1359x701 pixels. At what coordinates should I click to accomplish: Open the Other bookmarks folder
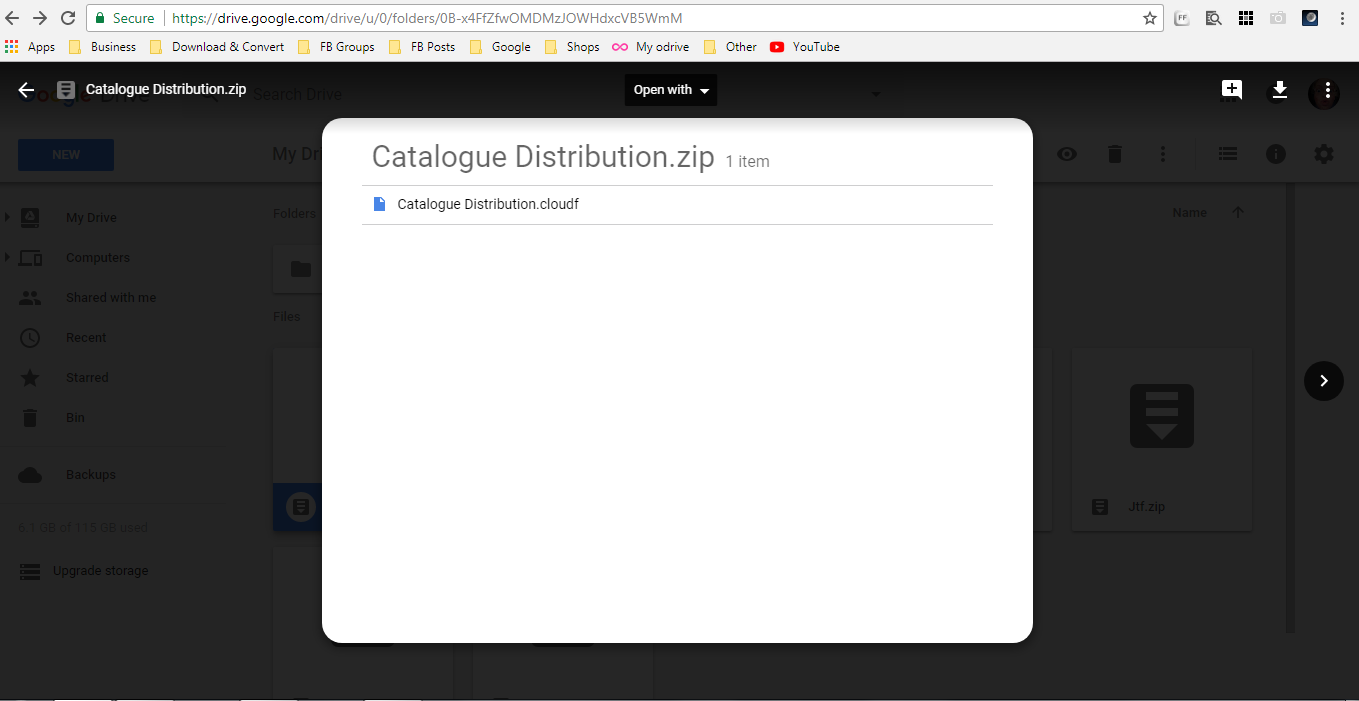pos(731,47)
